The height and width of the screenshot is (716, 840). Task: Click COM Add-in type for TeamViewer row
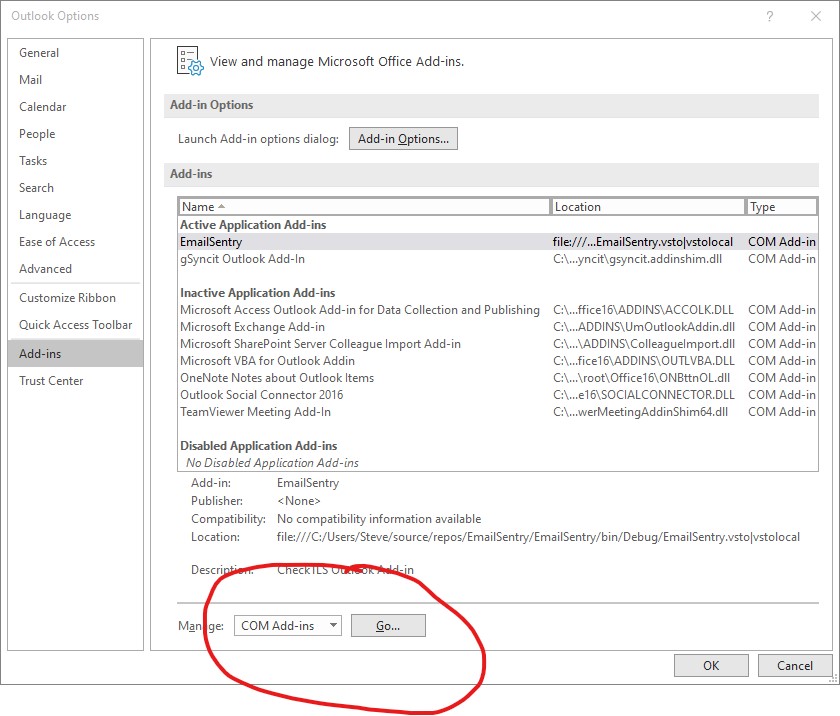click(782, 412)
